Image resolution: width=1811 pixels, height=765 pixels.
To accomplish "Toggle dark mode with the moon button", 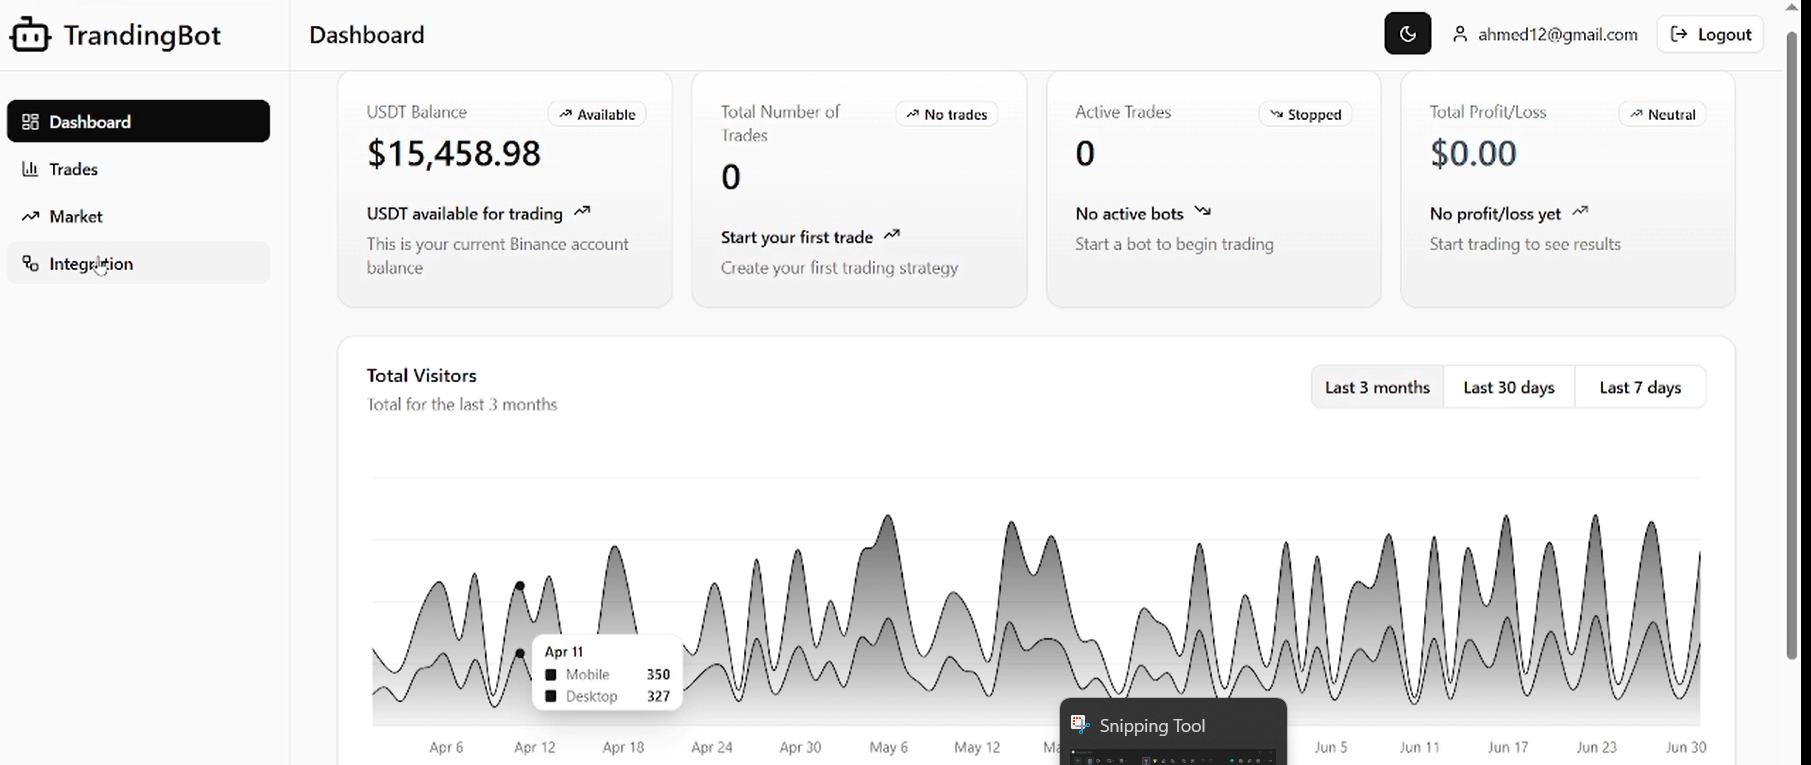I will tap(1407, 34).
